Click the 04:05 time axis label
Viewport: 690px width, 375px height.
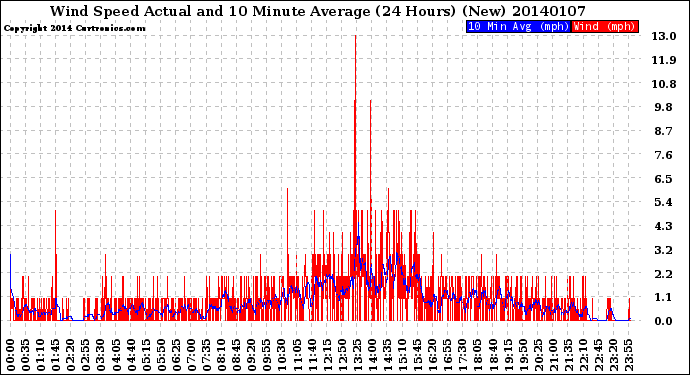(x=116, y=355)
